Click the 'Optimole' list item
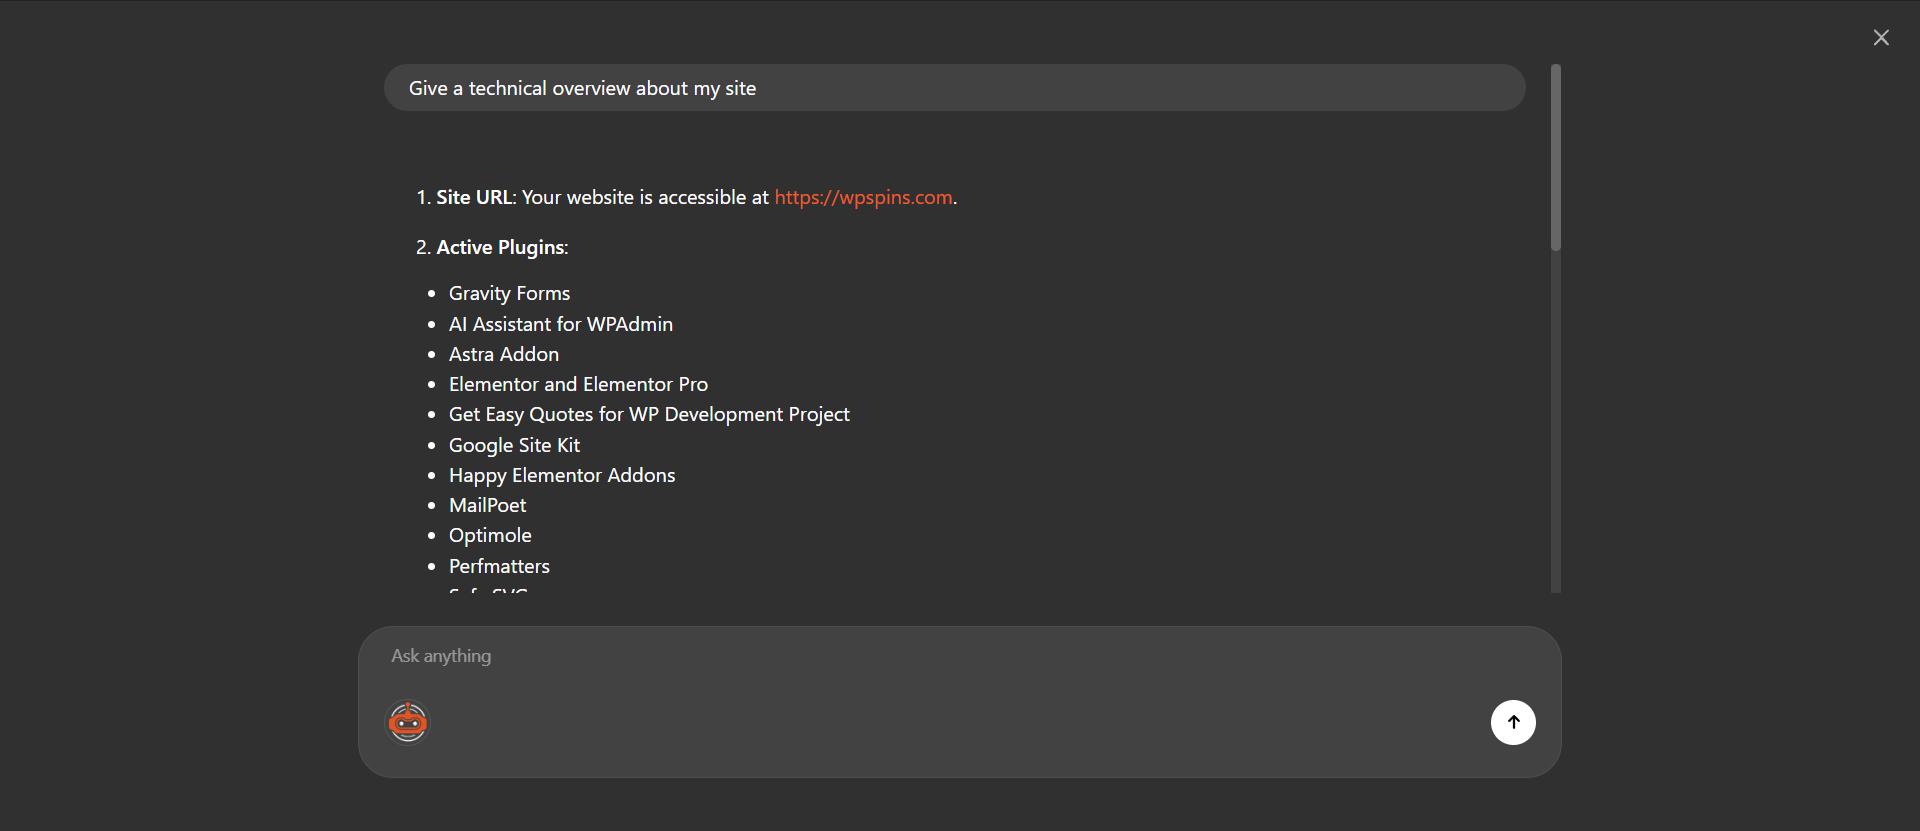This screenshot has height=831, width=1920. click(x=490, y=536)
